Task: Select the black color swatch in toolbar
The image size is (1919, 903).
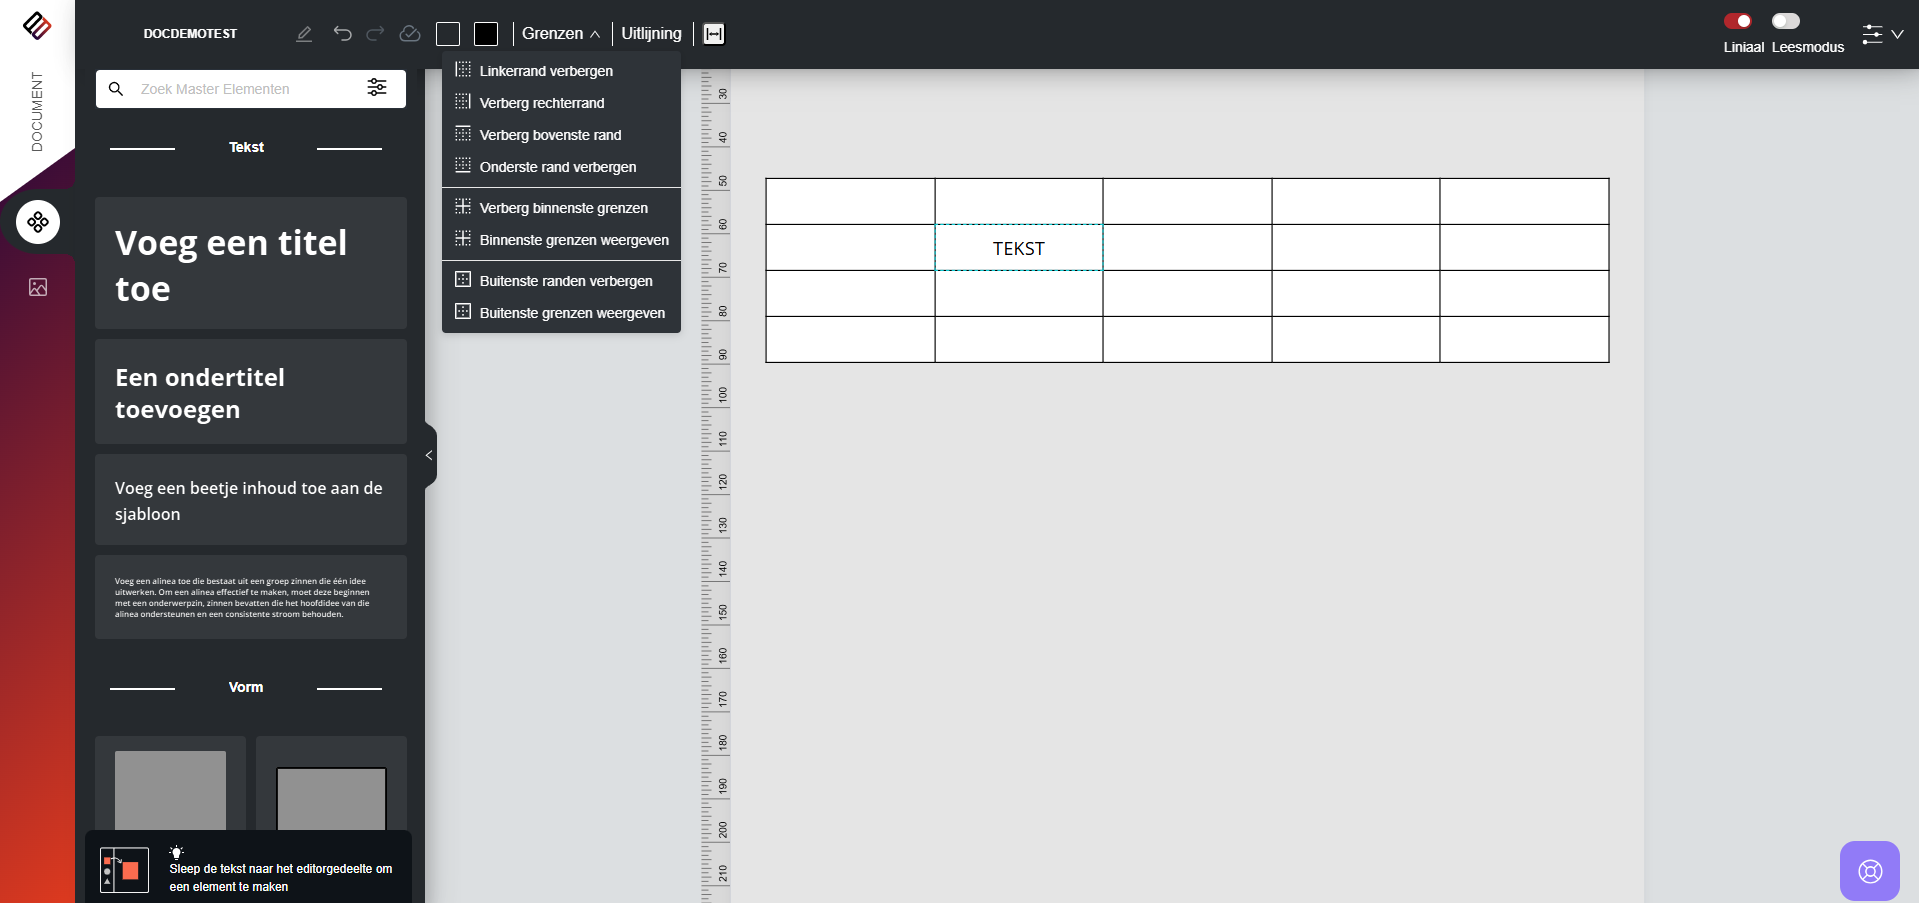Action: [486, 34]
